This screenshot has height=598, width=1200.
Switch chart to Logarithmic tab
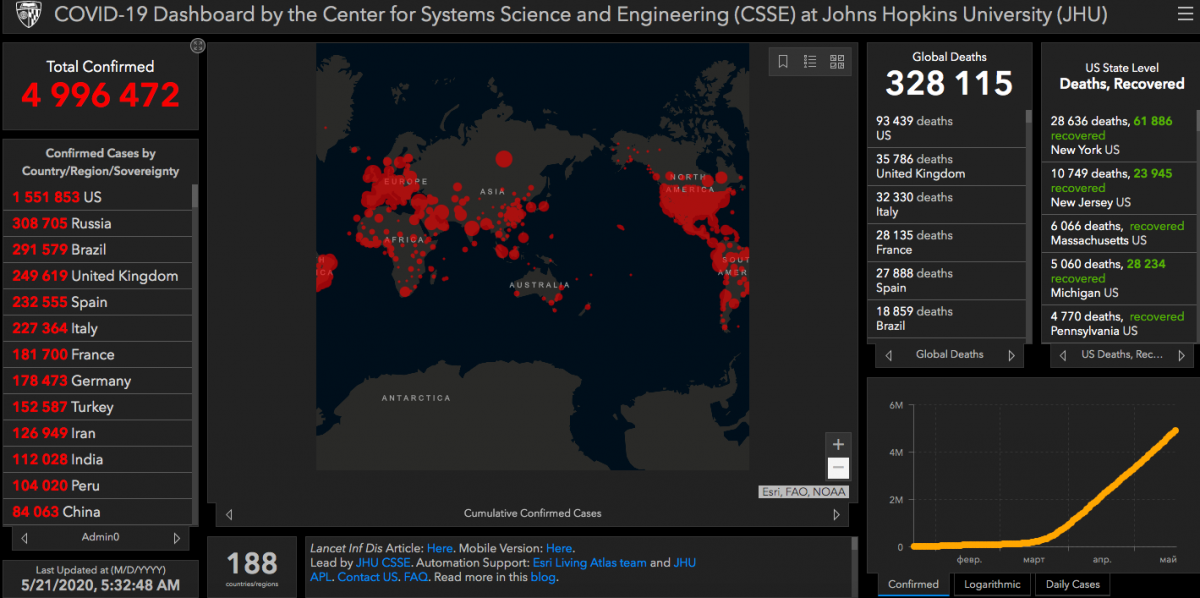click(x=992, y=585)
